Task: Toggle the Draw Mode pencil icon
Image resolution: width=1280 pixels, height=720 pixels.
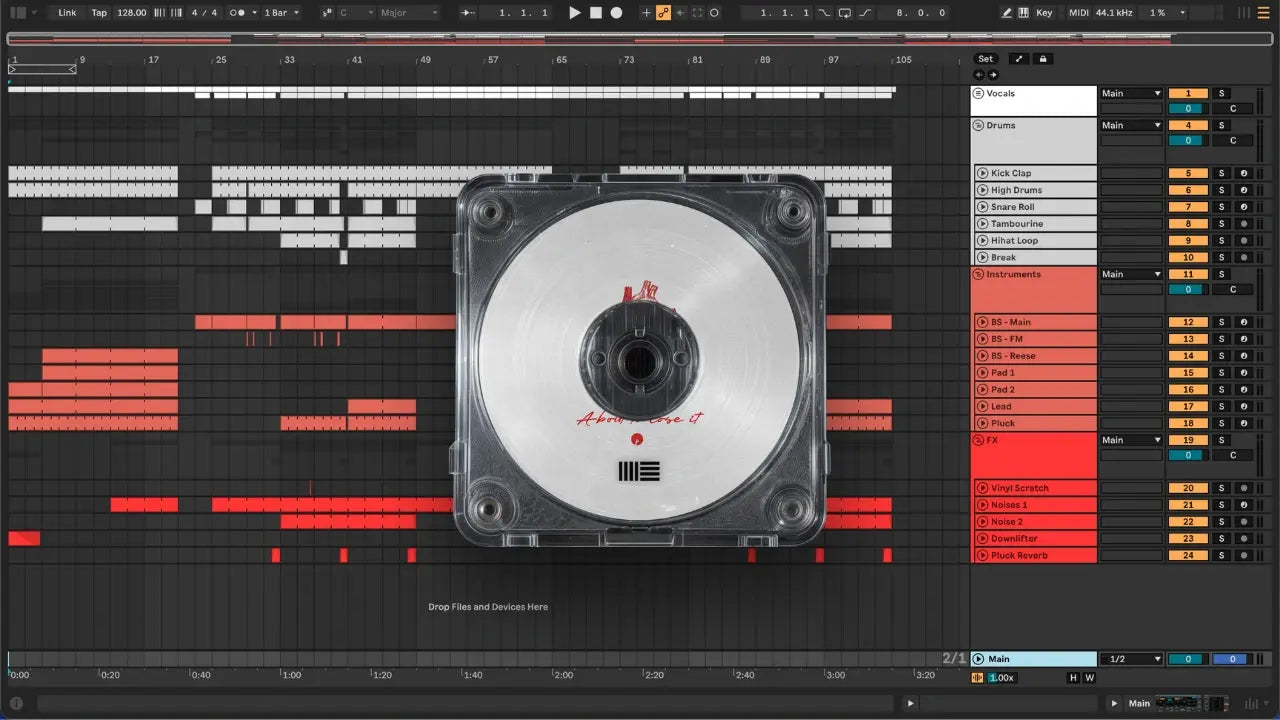Action: [1007, 13]
